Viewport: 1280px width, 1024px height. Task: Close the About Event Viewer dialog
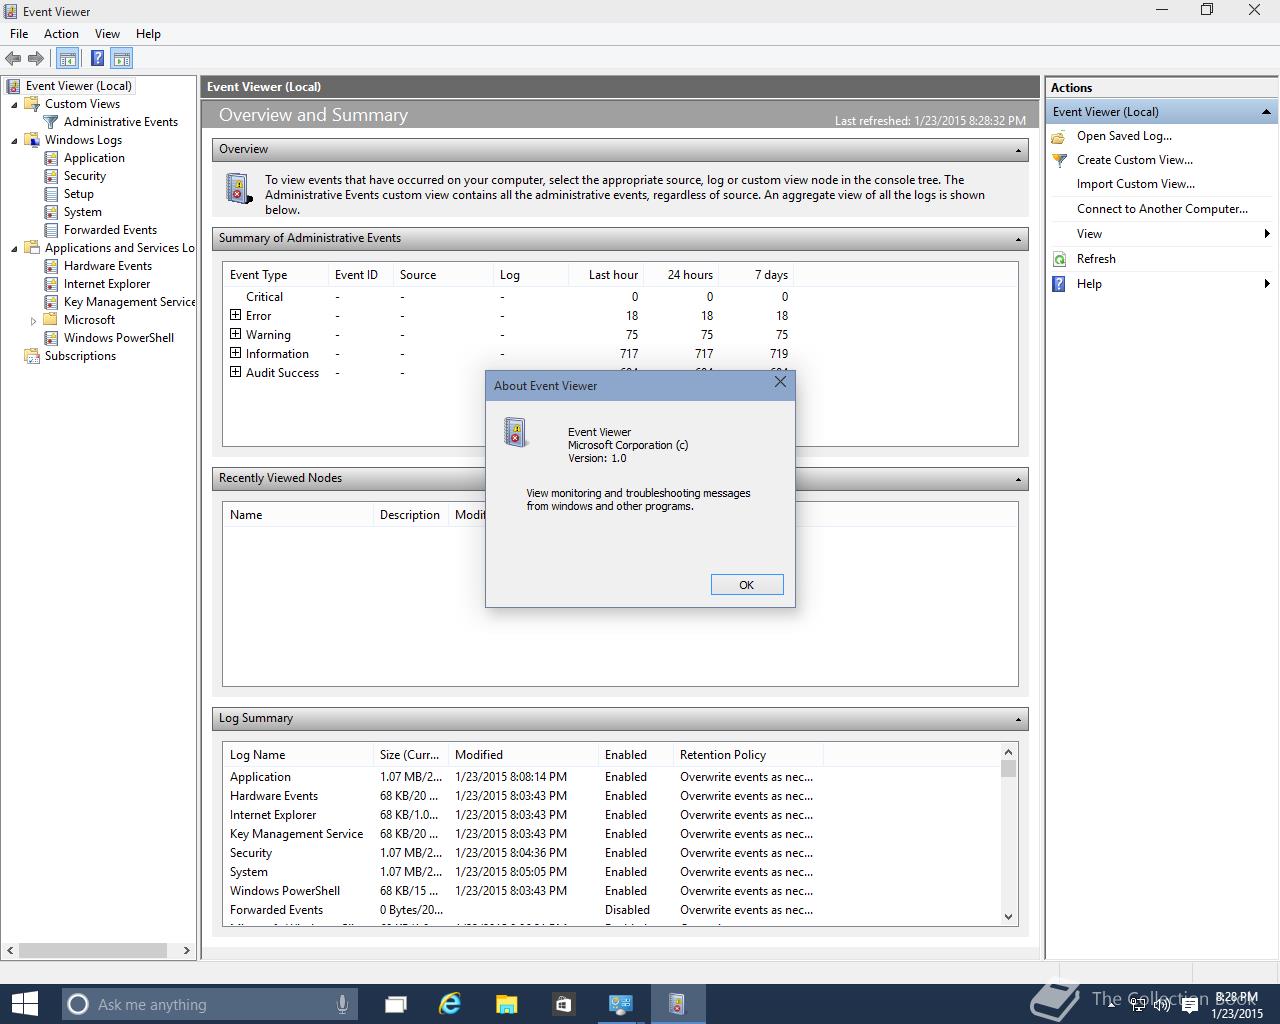780,382
